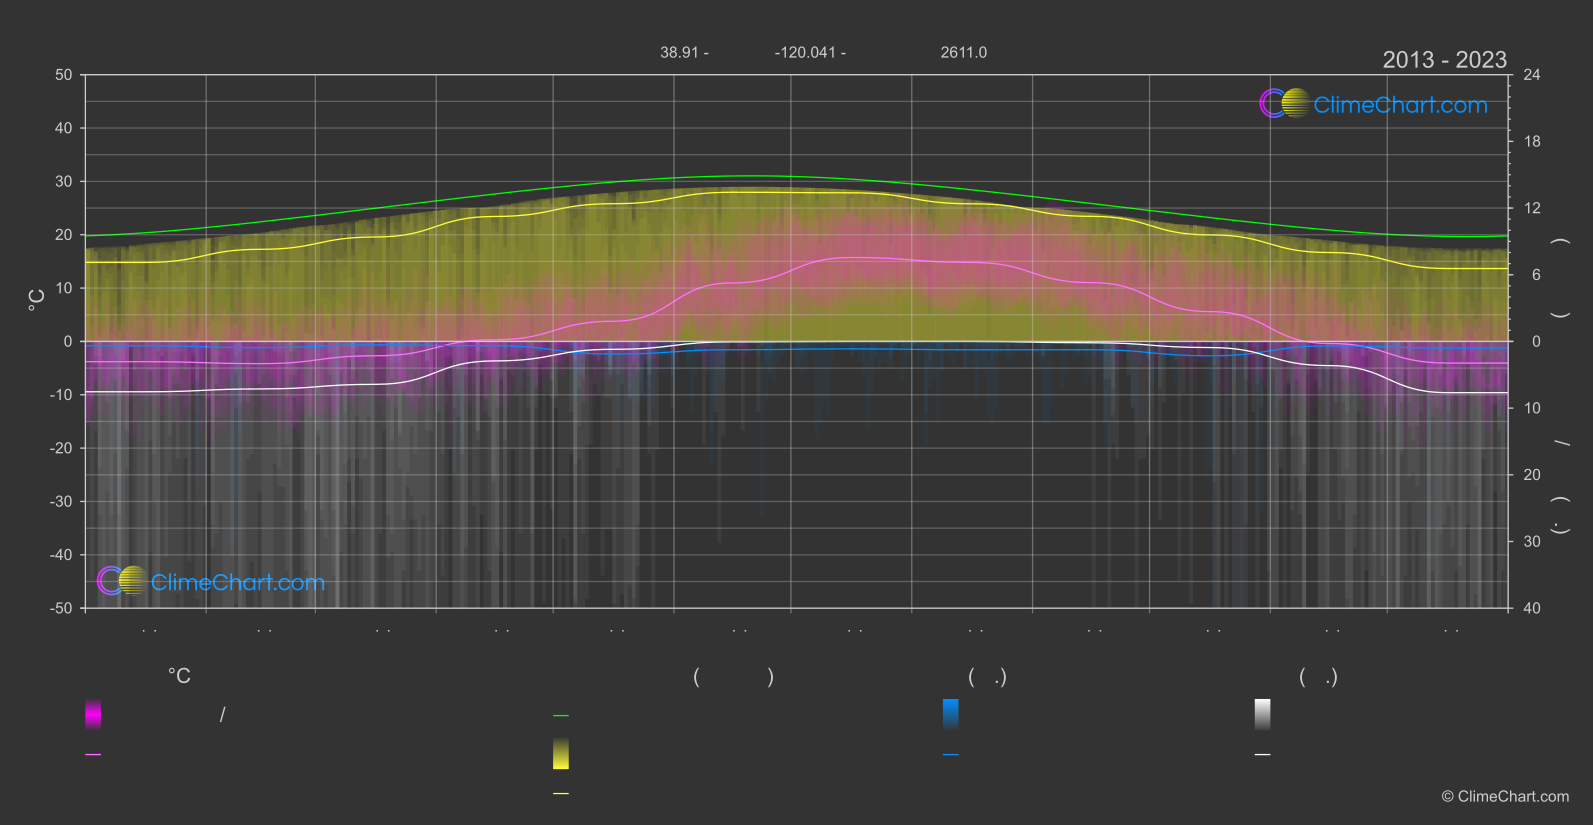This screenshot has height=825, width=1593.
Task: Click the yellow gradient legend swatch
Action: 561,754
